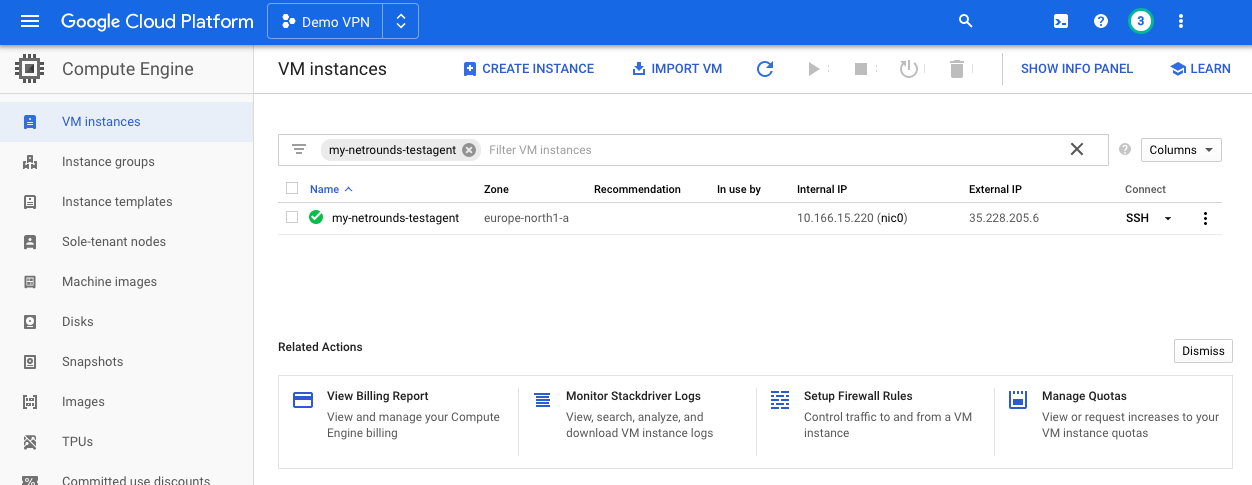Click the Setup Firewall Rules icon

780,400
